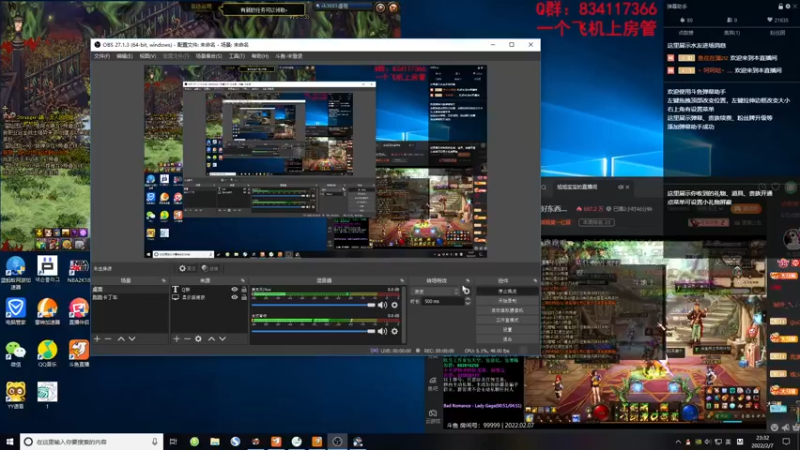Undock the Controls panel via header icon
The width and height of the screenshot is (800, 450).
point(535,281)
